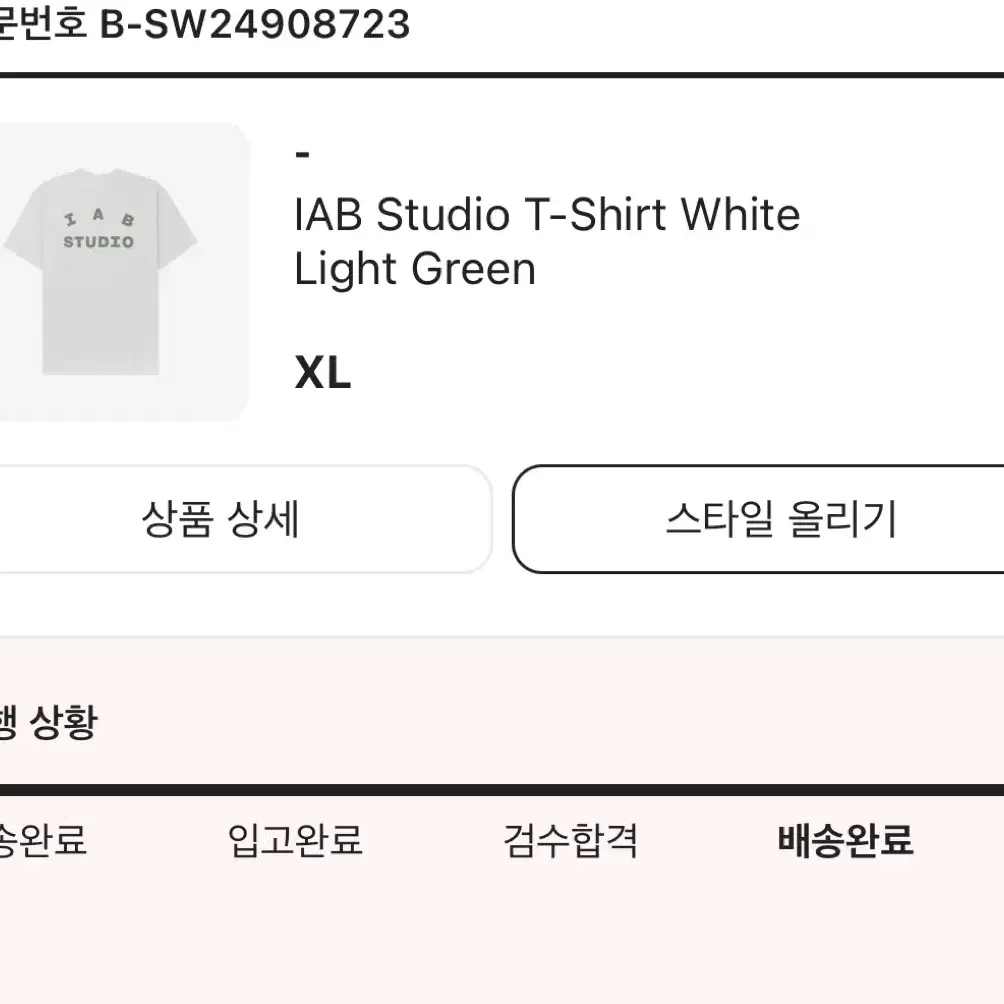Click the 진행 상황 section heading
Image resolution: width=1004 pixels, height=1004 pixels.
pos(48,723)
